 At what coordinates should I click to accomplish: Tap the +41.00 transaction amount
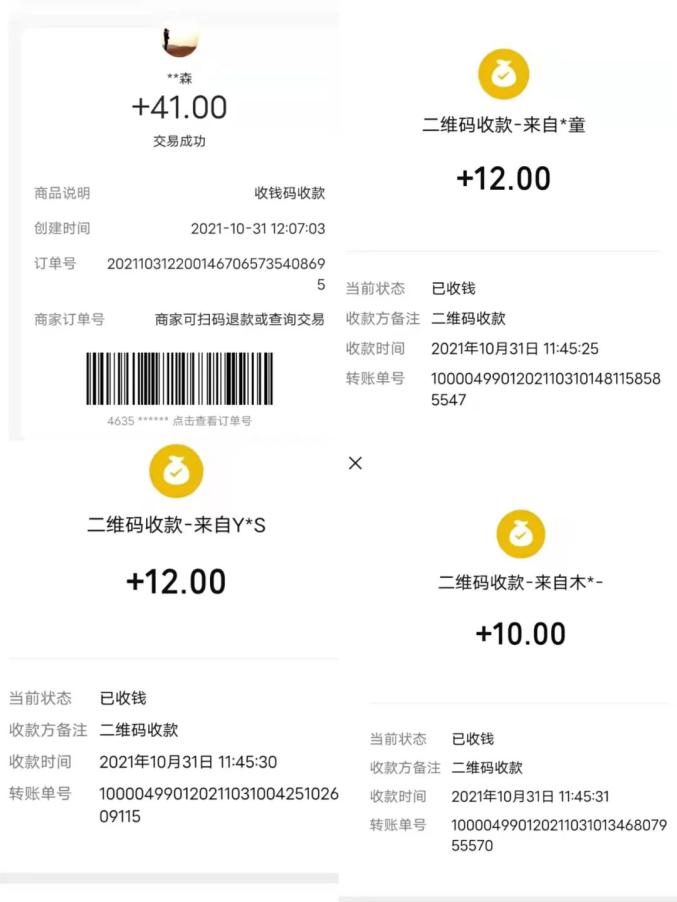pyautogui.click(x=179, y=107)
